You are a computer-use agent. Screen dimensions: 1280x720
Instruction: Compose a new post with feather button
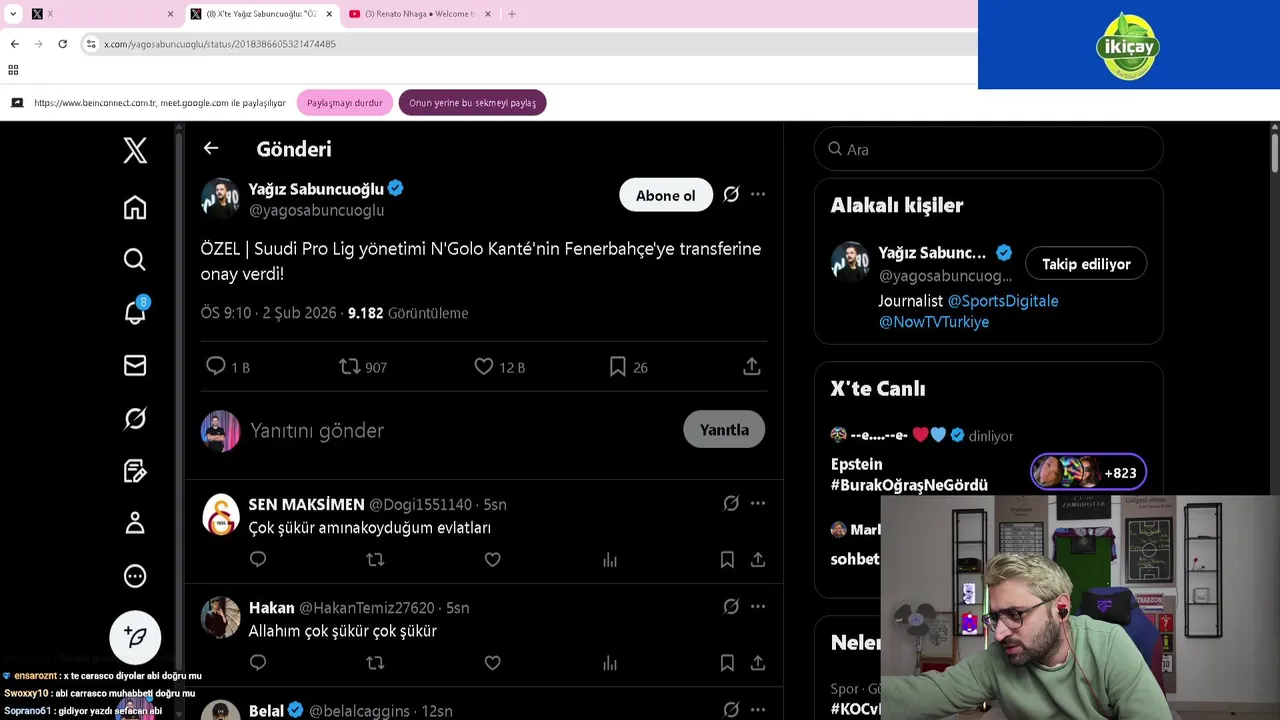pyautogui.click(x=135, y=637)
